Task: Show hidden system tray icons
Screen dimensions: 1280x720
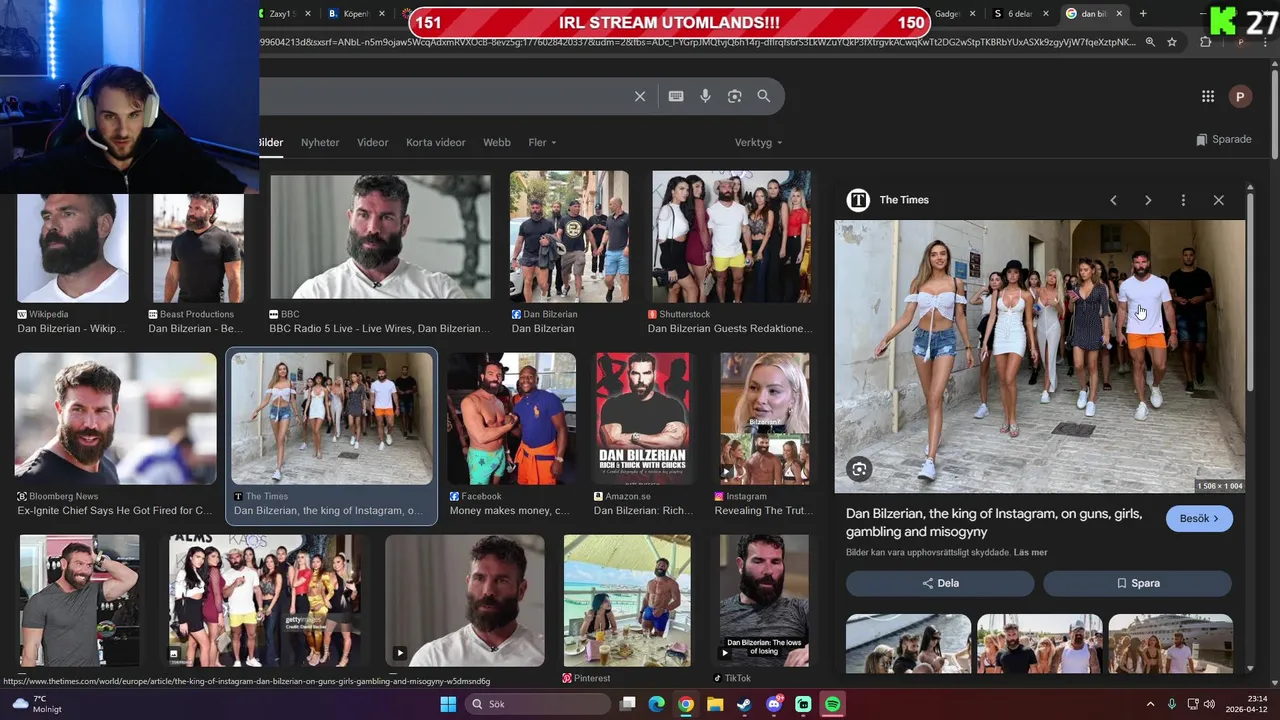Action: [x=1150, y=704]
